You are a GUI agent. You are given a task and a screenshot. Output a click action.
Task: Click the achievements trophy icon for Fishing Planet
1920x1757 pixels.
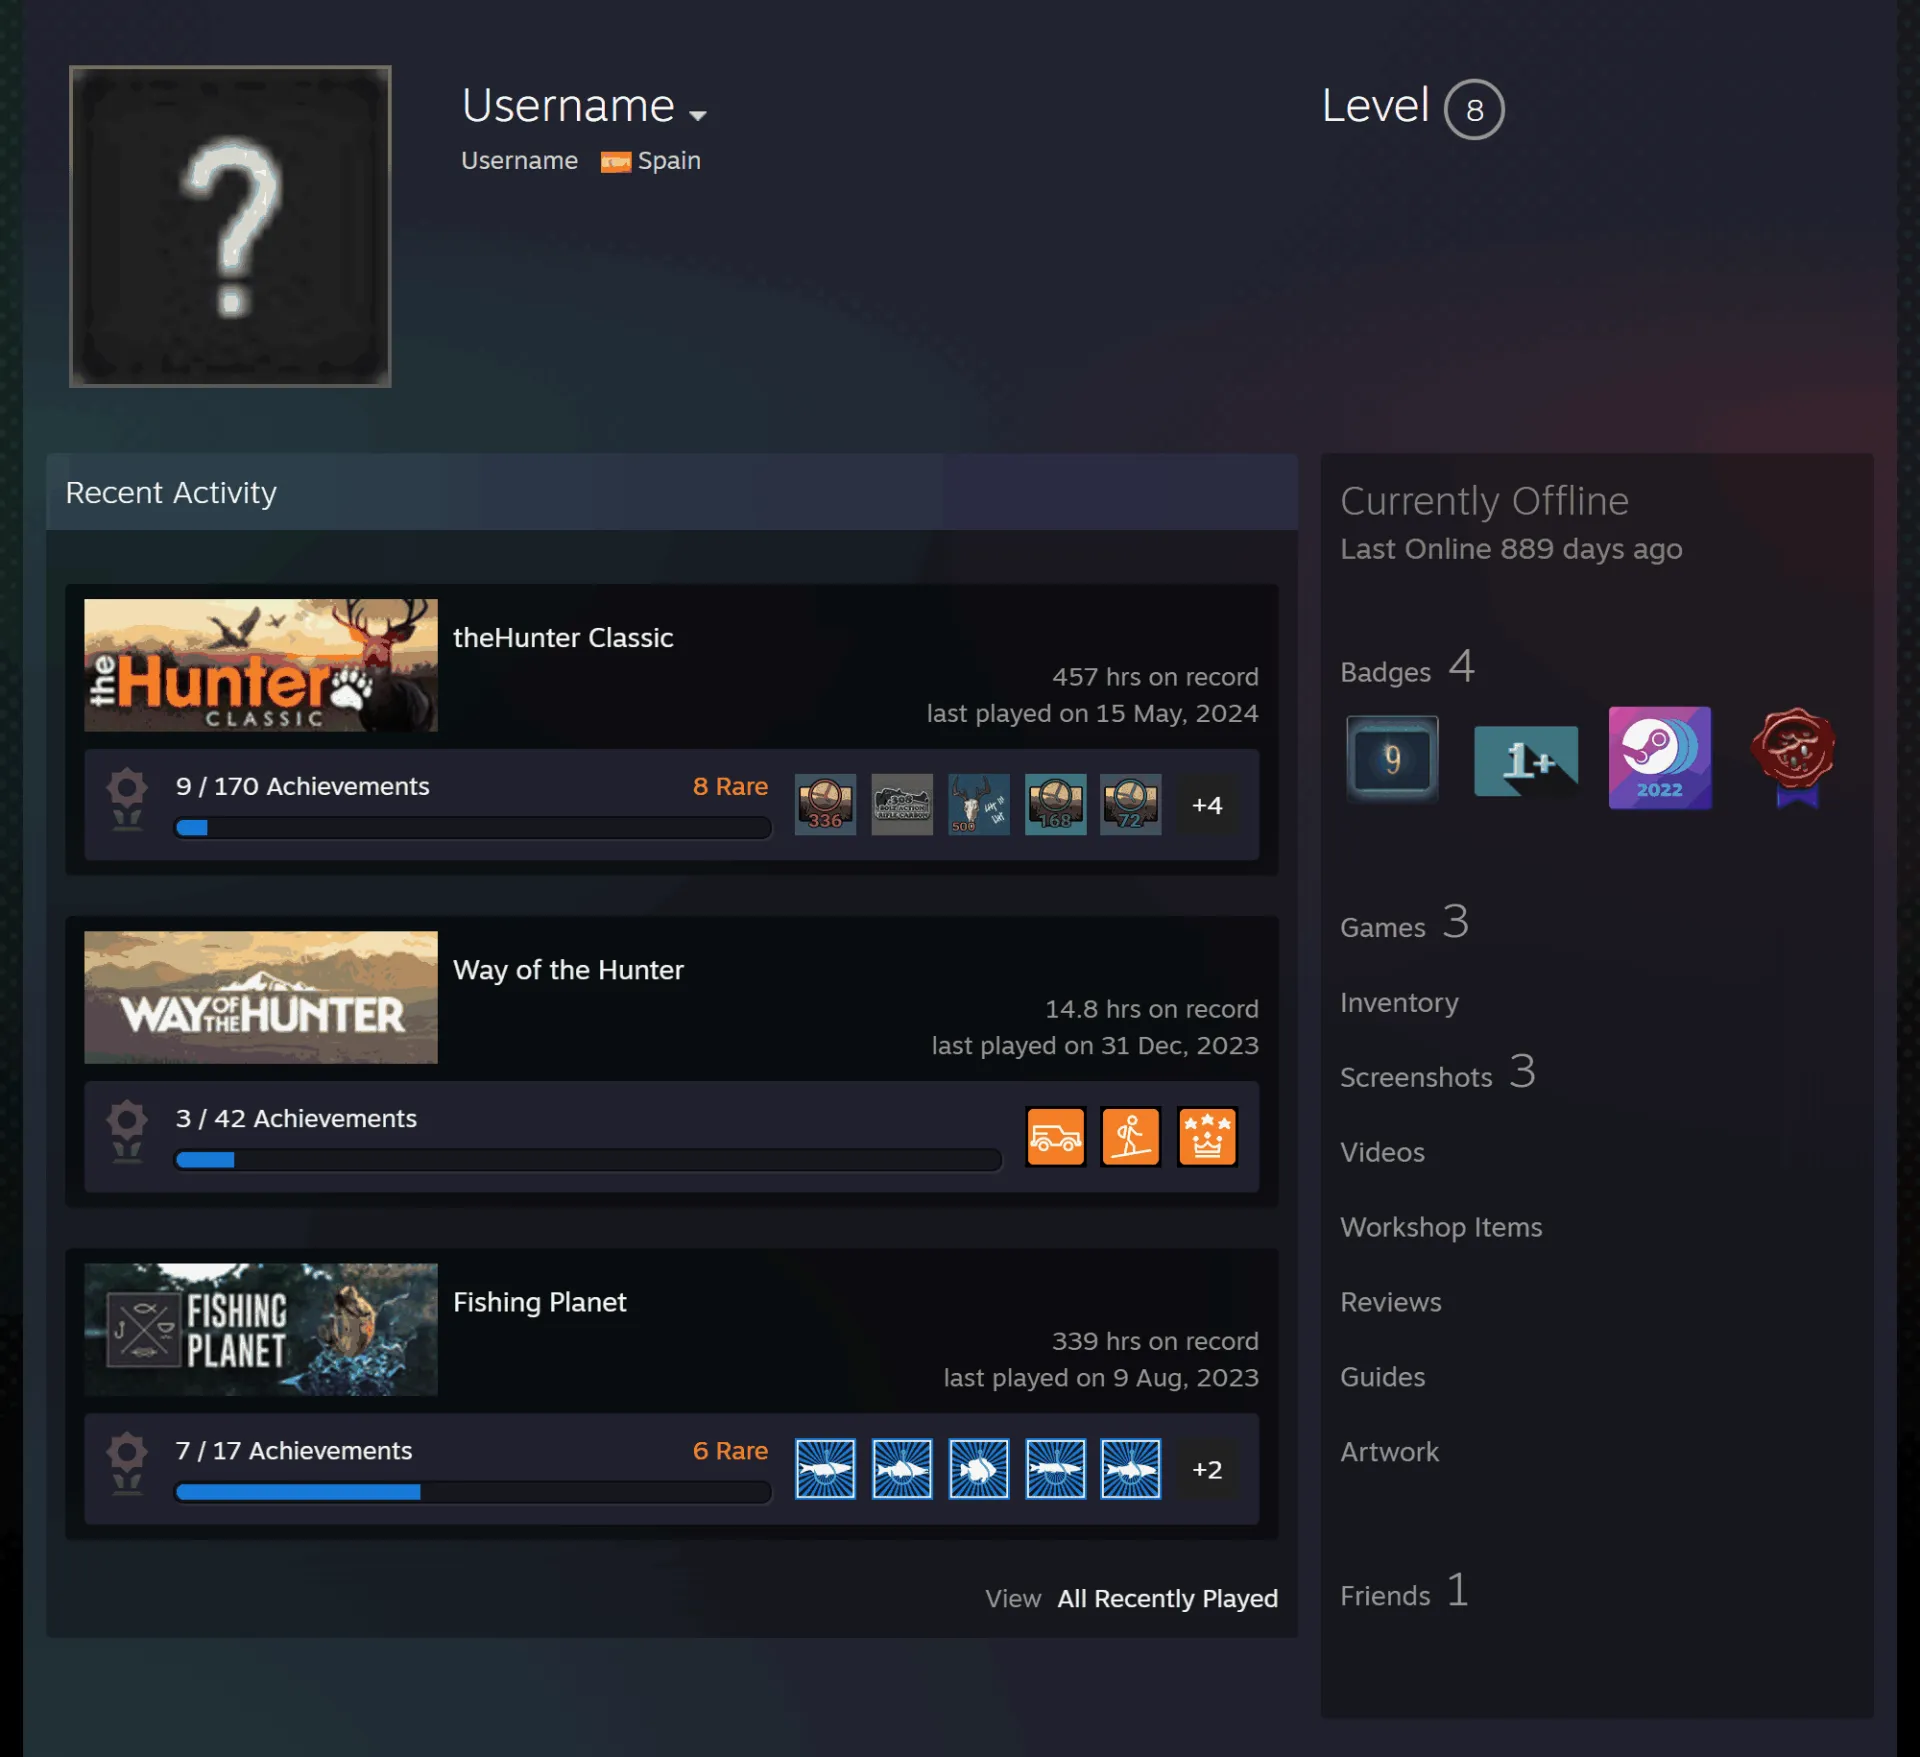(x=127, y=1463)
